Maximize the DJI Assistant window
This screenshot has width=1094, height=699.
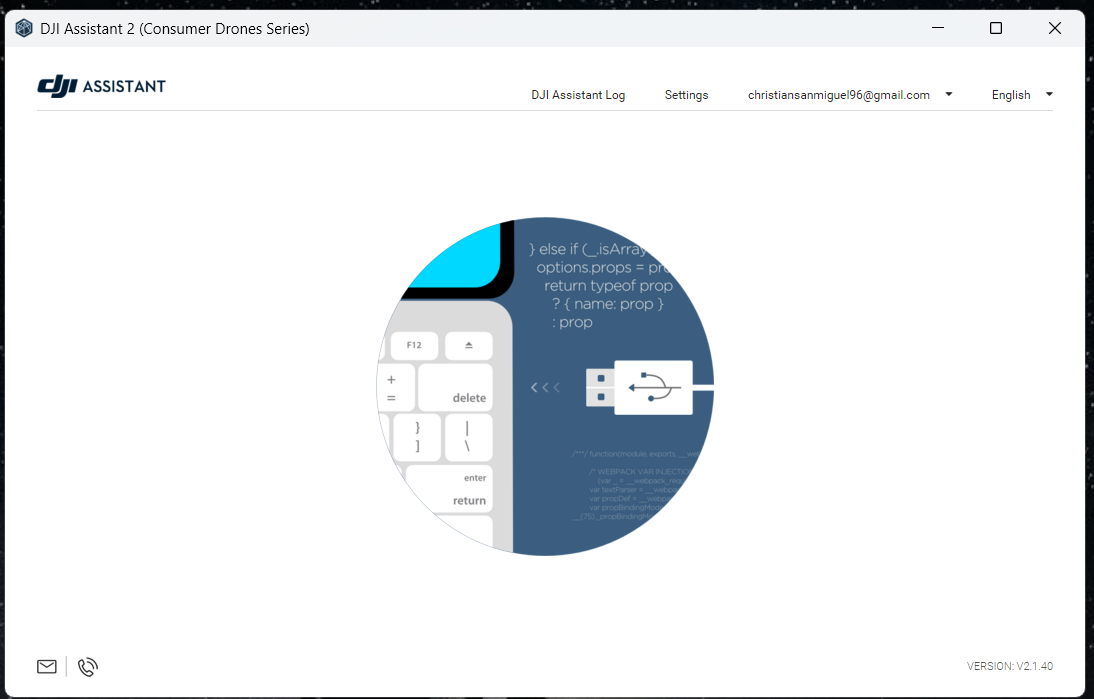click(996, 28)
